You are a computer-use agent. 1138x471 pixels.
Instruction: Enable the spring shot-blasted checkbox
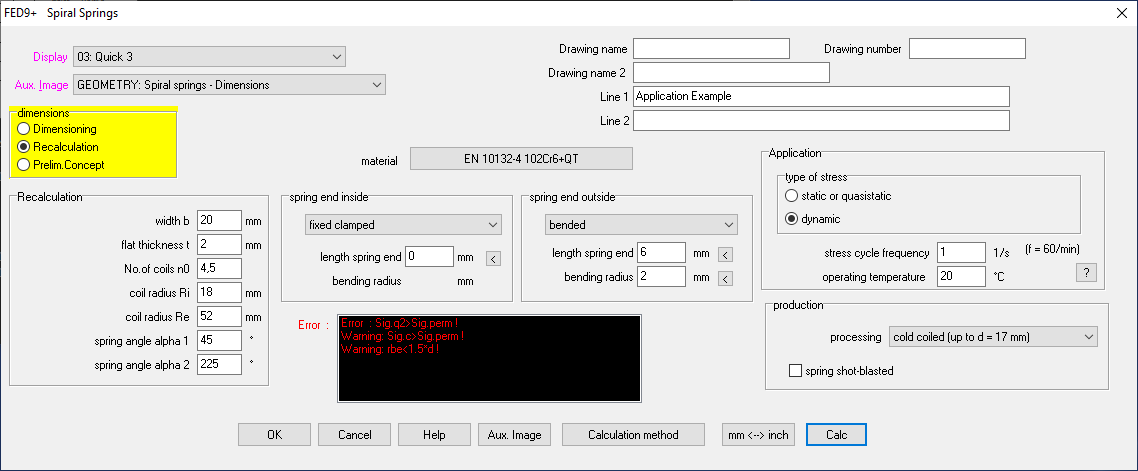[x=796, y=371]
